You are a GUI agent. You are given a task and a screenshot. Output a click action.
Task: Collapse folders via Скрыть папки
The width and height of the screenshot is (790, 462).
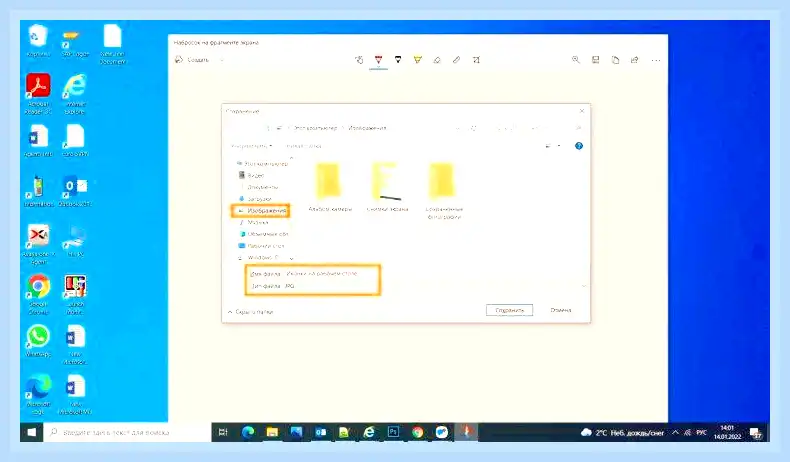(x=250, y=312)
